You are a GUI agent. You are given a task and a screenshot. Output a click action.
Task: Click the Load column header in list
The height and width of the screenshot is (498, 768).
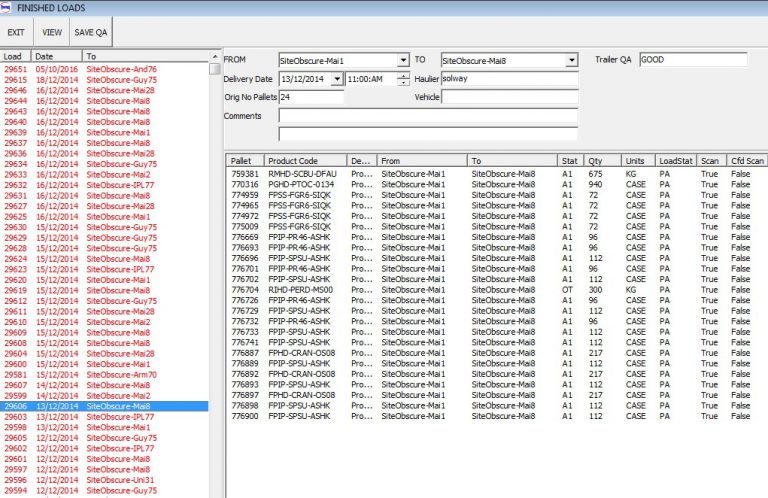click(15, 57)
